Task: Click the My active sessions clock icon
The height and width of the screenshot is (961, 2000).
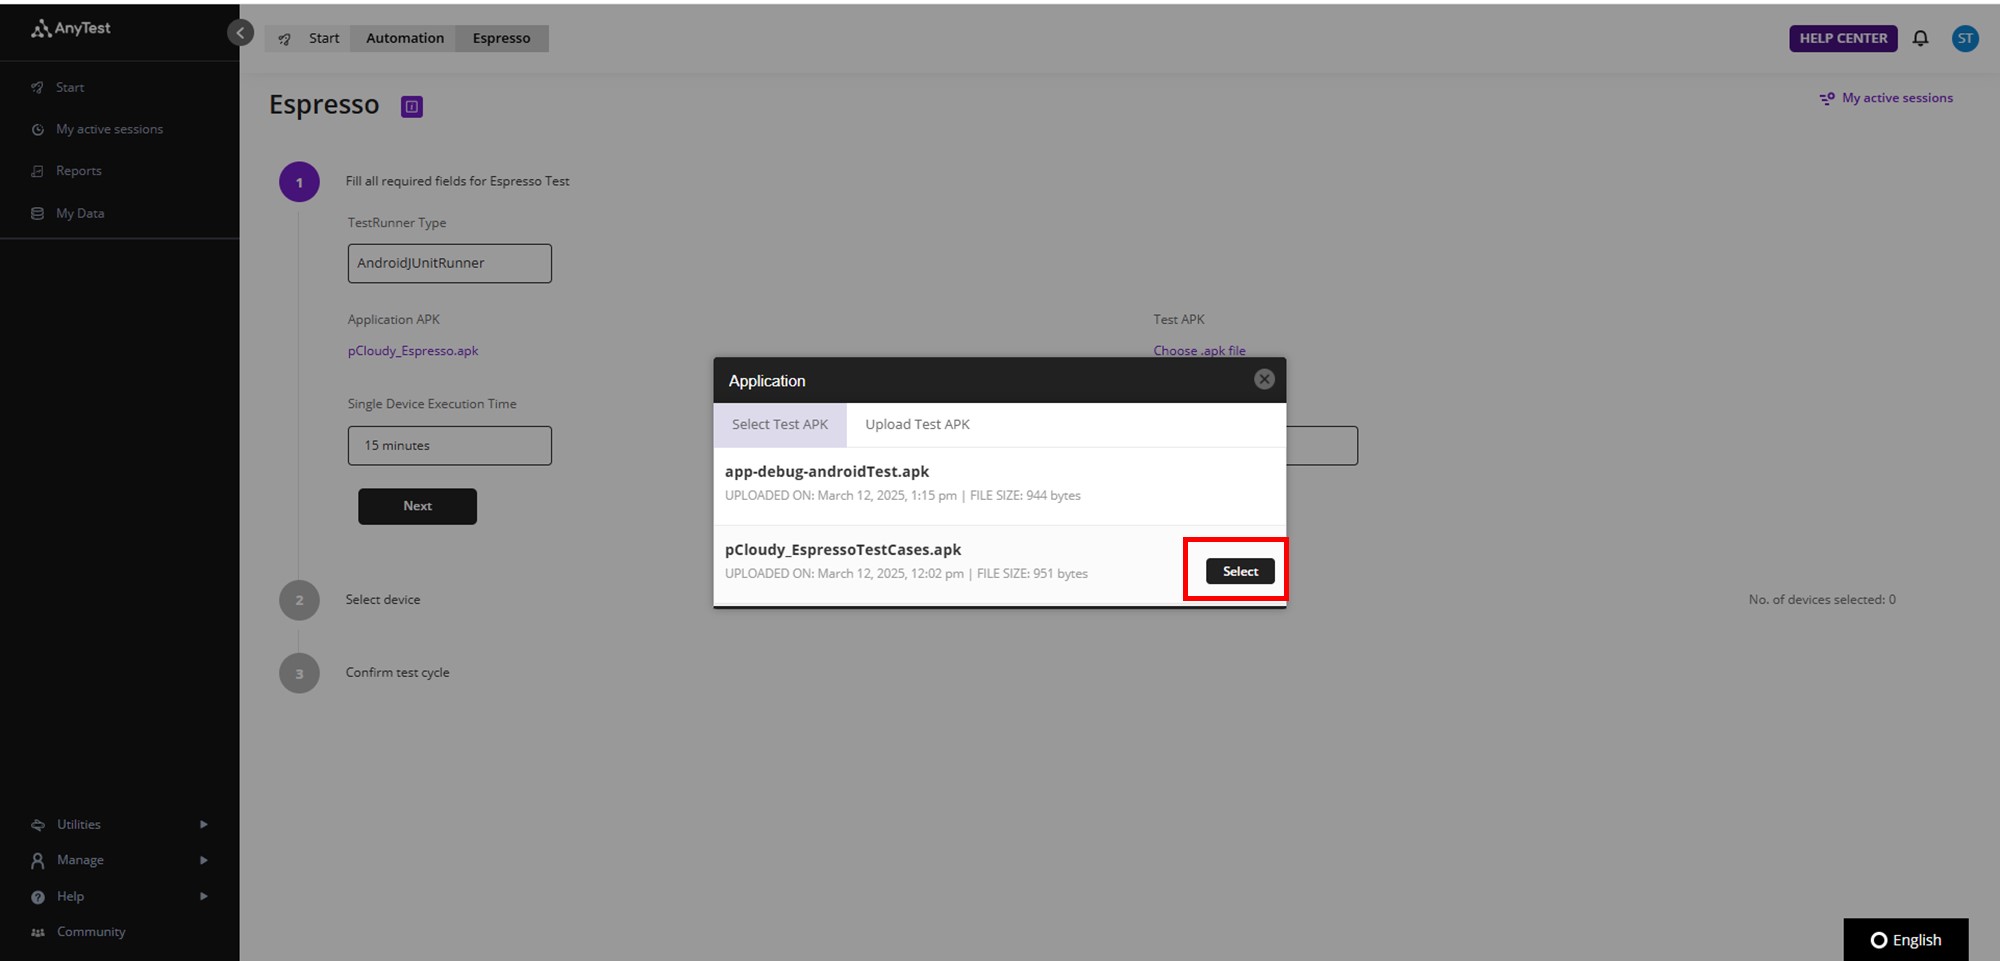Action: (37, 130)
